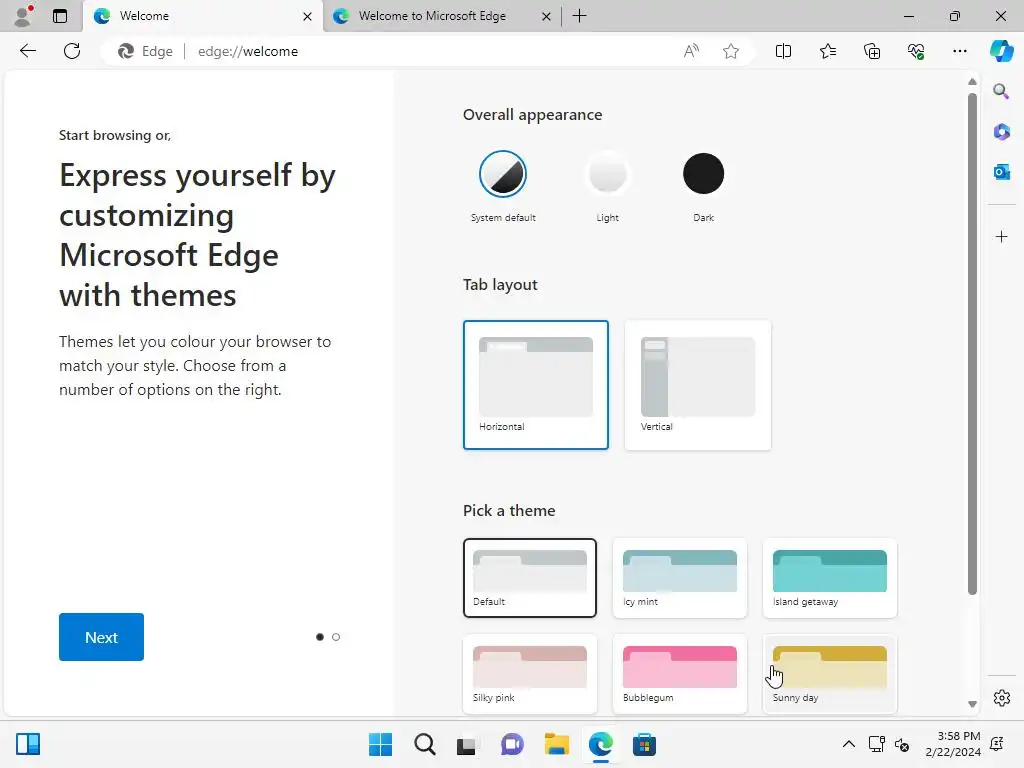Open Task View on taskbar
The image size is (1024, 768).
click(466, 744)
